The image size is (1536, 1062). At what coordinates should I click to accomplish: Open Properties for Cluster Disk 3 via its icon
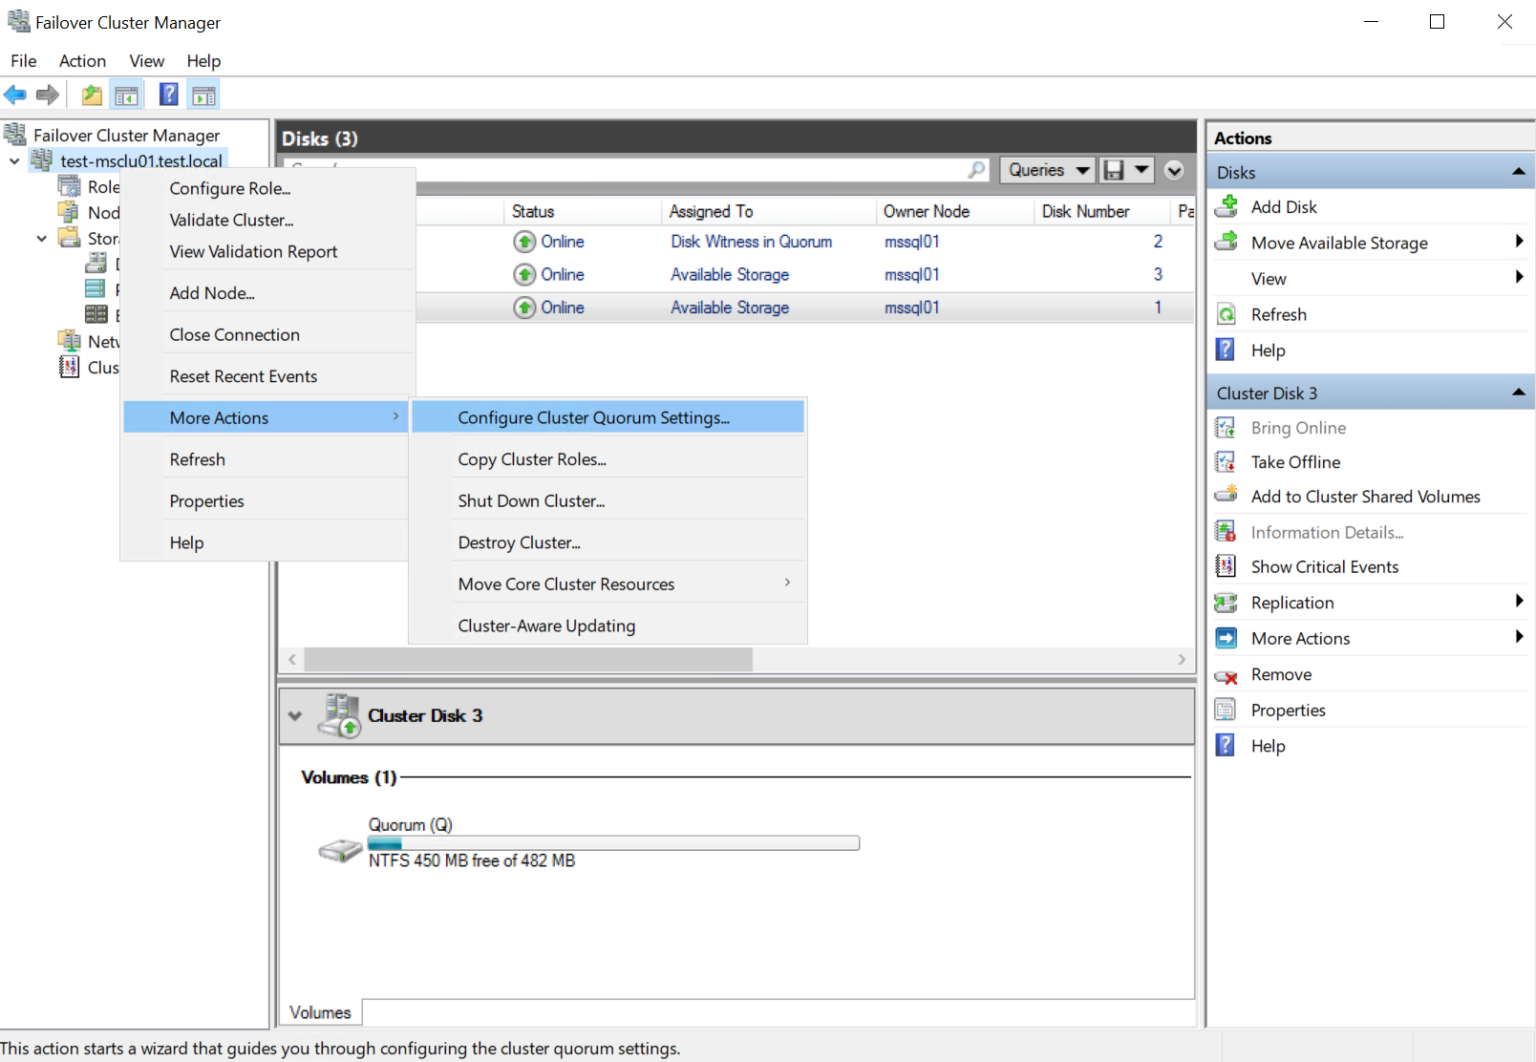pyautogui.click(x=1226, y=709)
